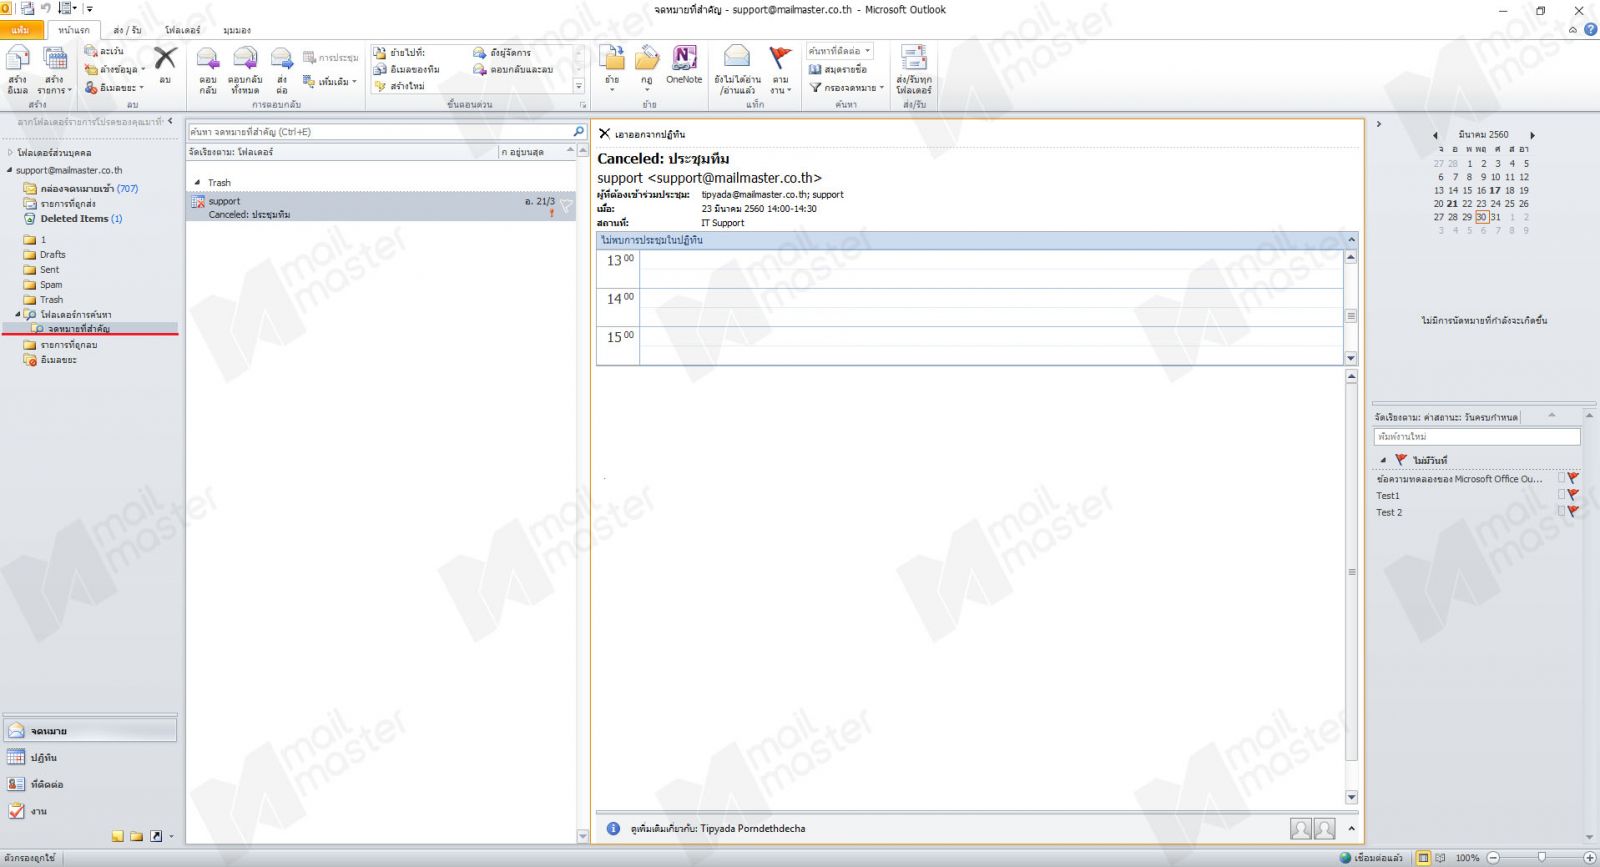This screenshot has height=867, width=1600.
Task: Click the Normal view icon in status bar
Action: [1424, 857]
